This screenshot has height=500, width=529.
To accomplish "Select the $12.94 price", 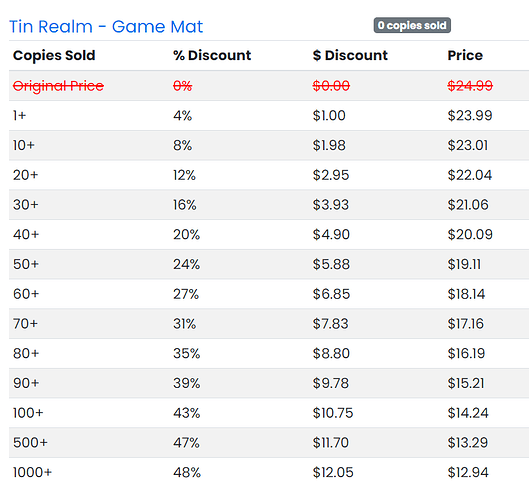I will coord(468,472).
